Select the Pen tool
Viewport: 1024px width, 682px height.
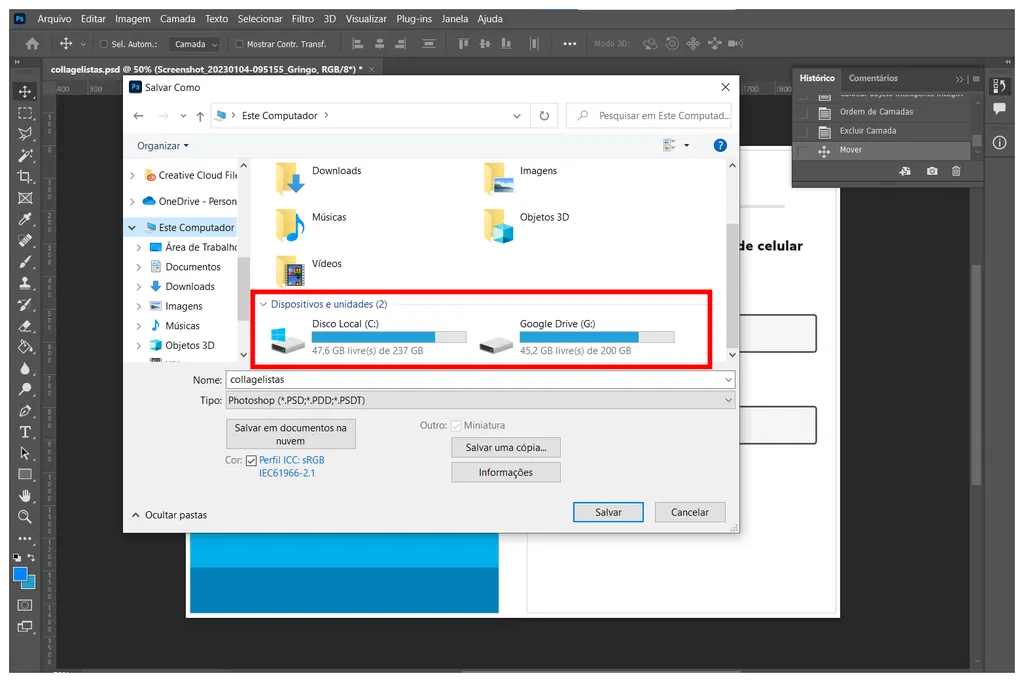[x=25, y=411]
